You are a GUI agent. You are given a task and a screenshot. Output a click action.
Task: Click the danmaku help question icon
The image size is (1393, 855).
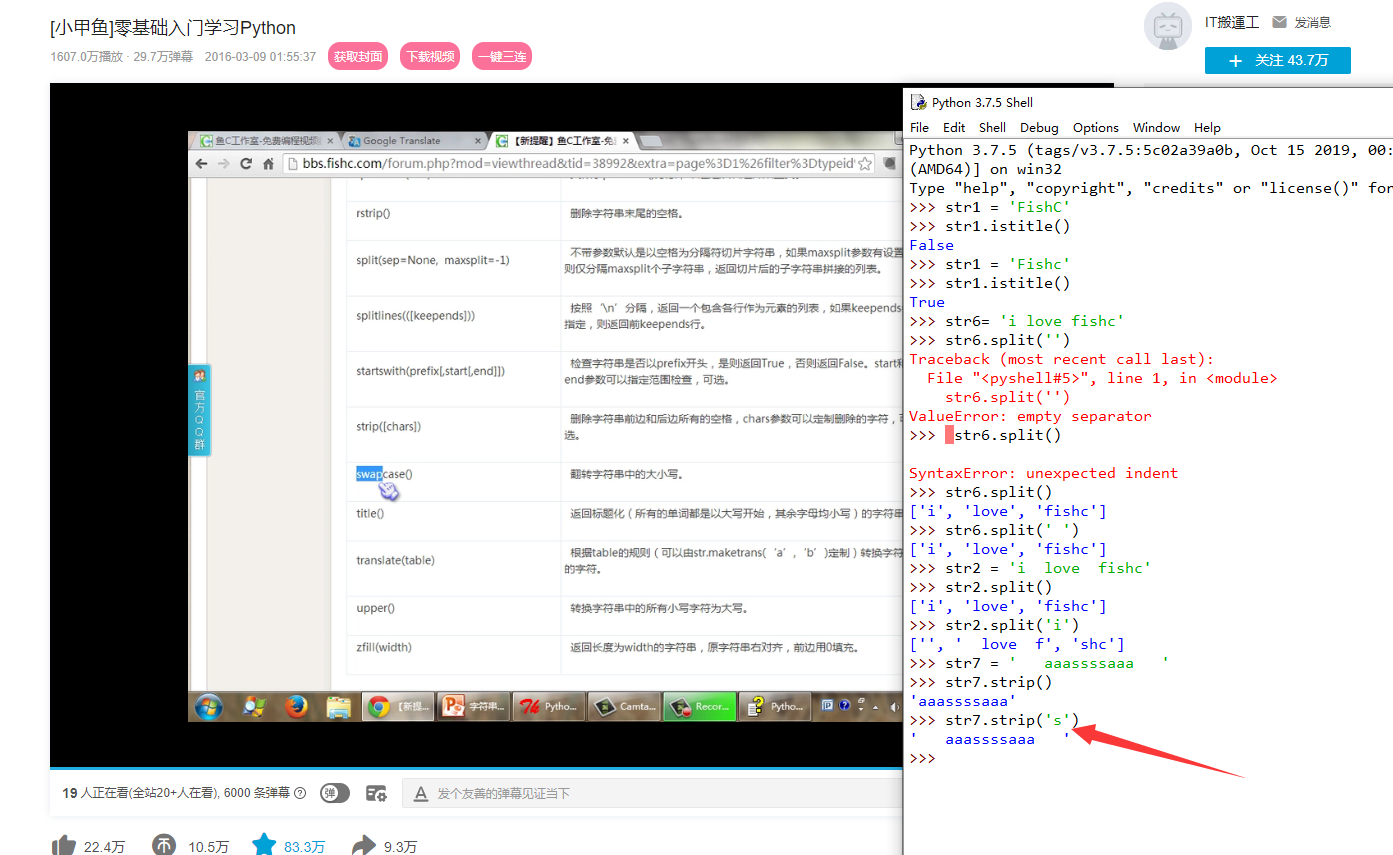point(300,793)
